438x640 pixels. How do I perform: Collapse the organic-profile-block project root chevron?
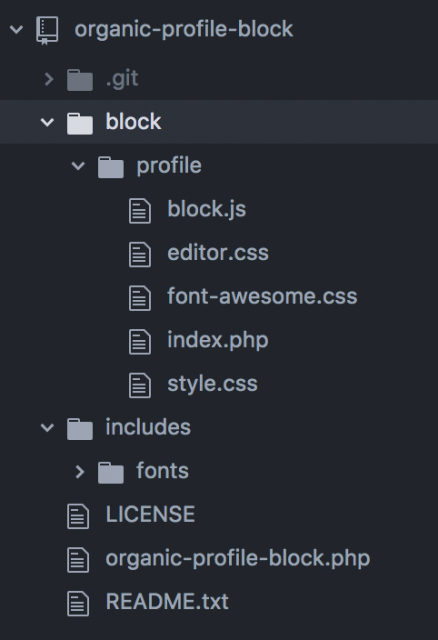click(16, 29)
